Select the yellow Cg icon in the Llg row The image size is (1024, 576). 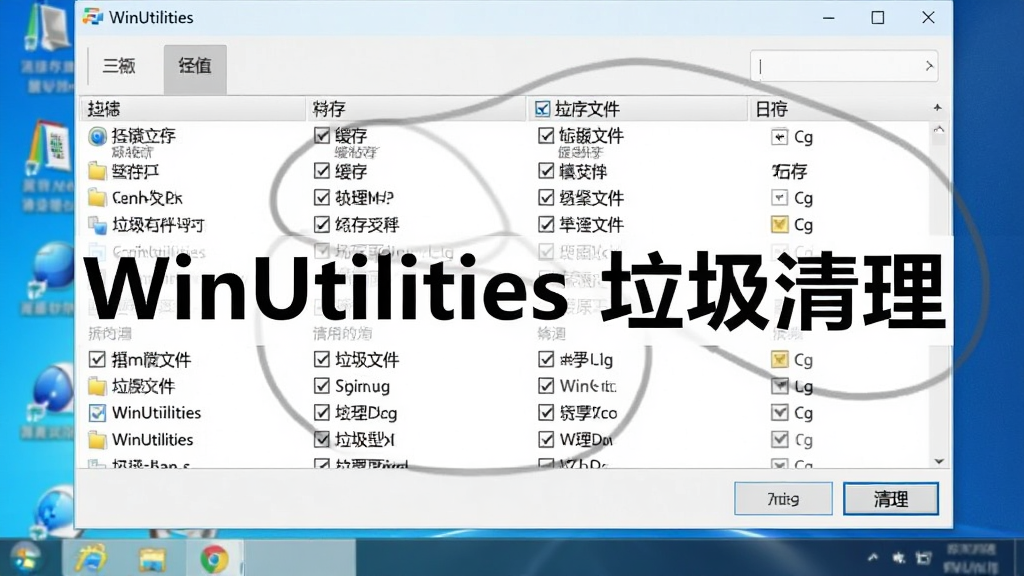[779, 360]
